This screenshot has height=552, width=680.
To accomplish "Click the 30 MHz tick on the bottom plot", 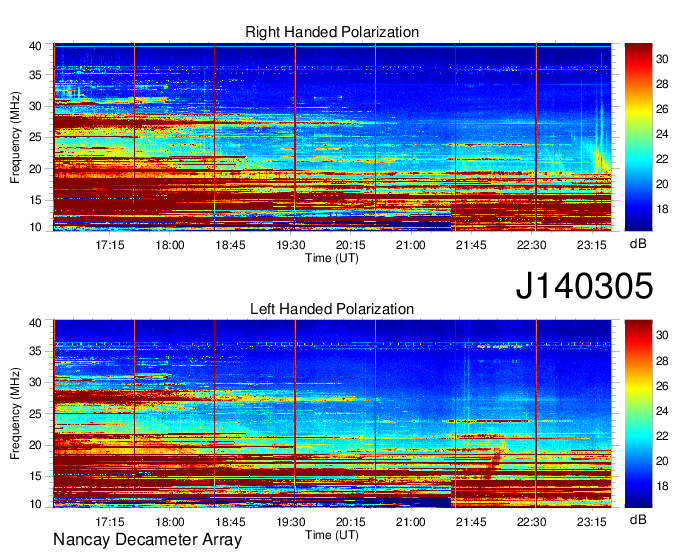I will 35,382.
